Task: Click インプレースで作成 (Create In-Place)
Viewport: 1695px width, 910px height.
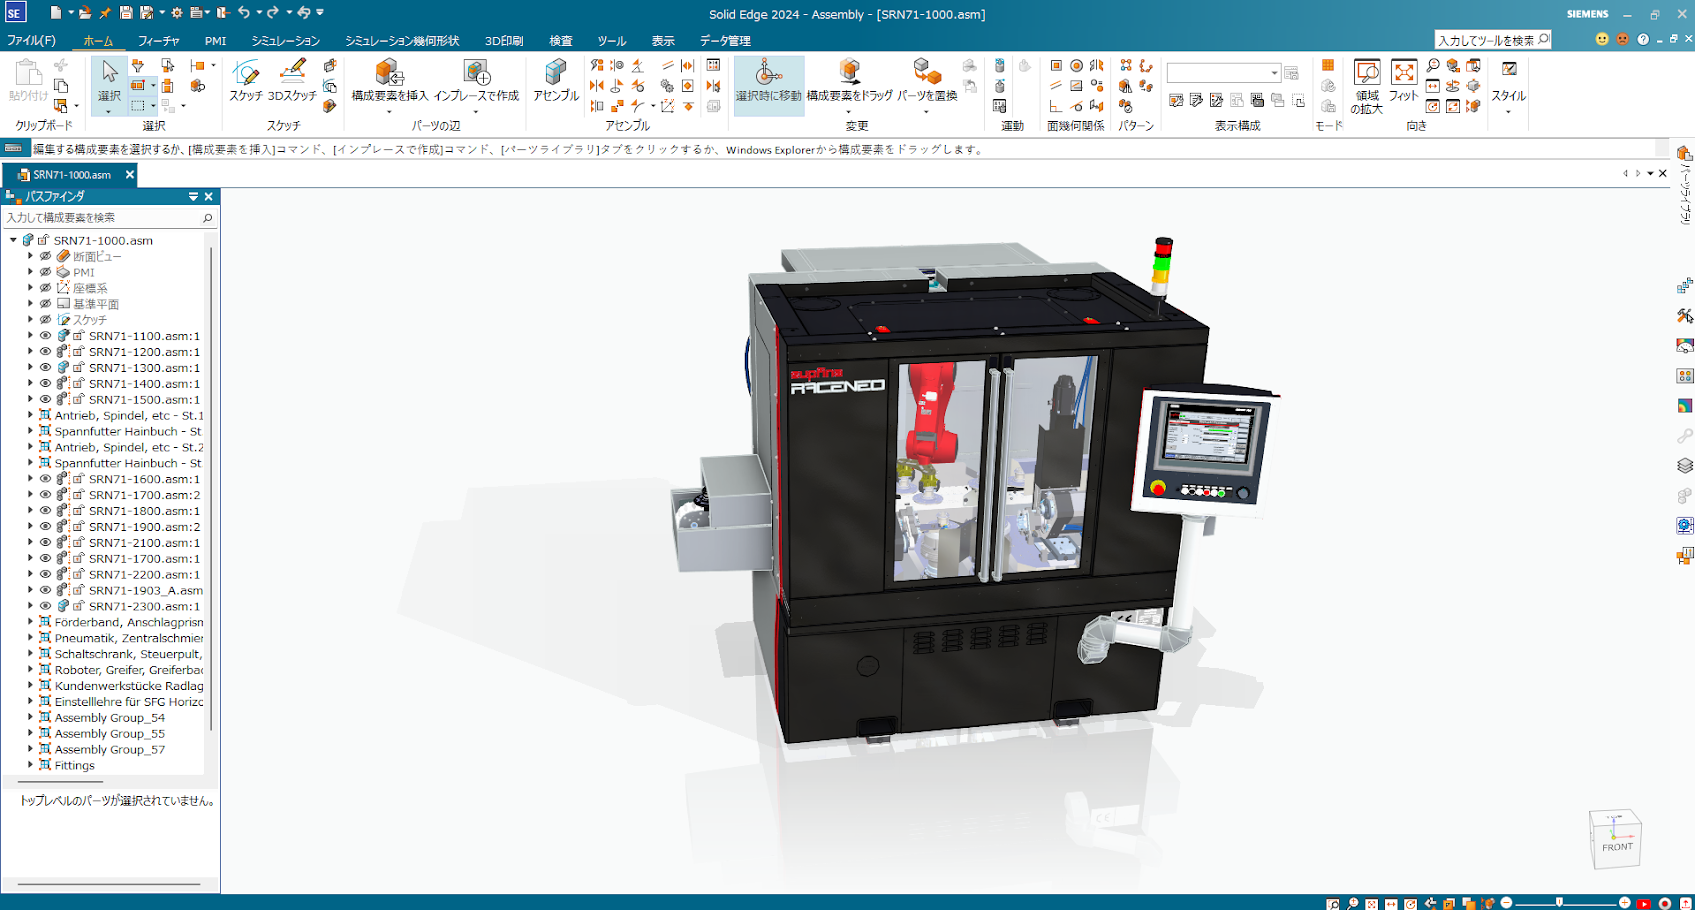Action: point(476,82)
